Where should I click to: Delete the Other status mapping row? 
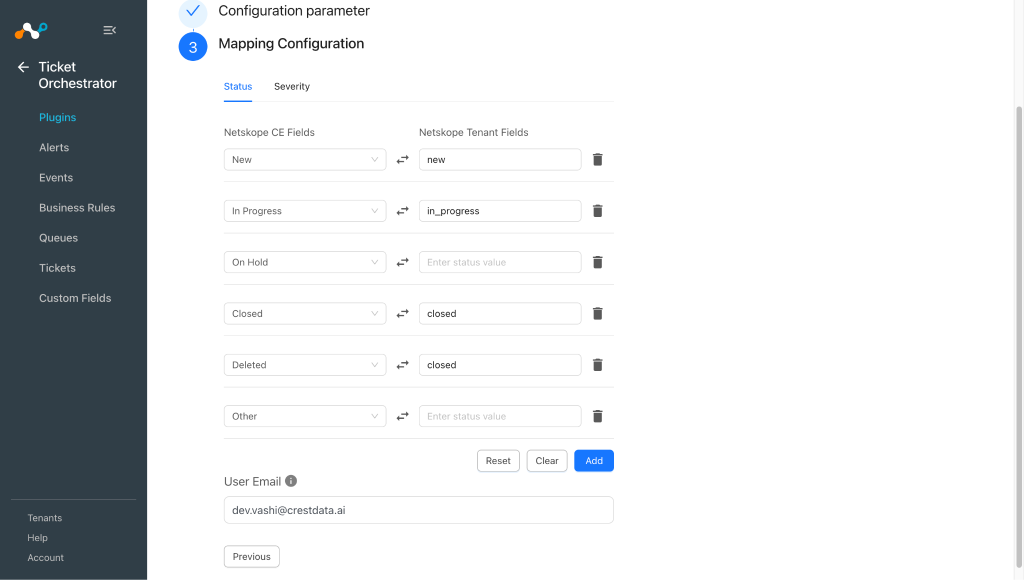597,416
